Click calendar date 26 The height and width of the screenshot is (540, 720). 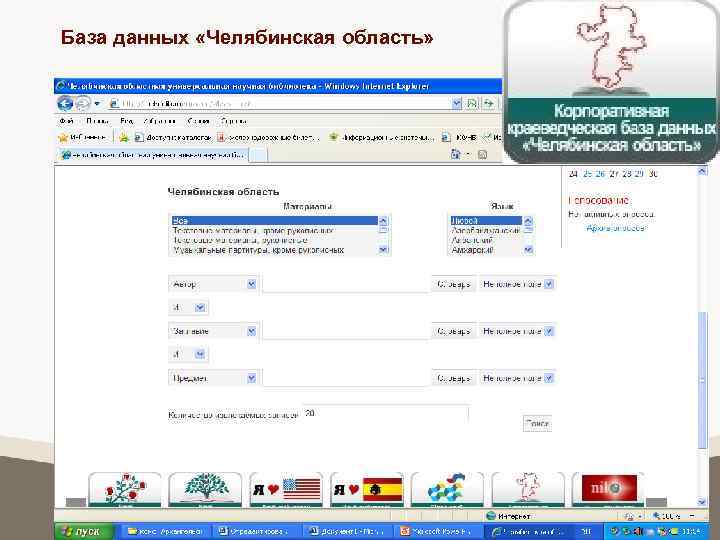[600, 174]
